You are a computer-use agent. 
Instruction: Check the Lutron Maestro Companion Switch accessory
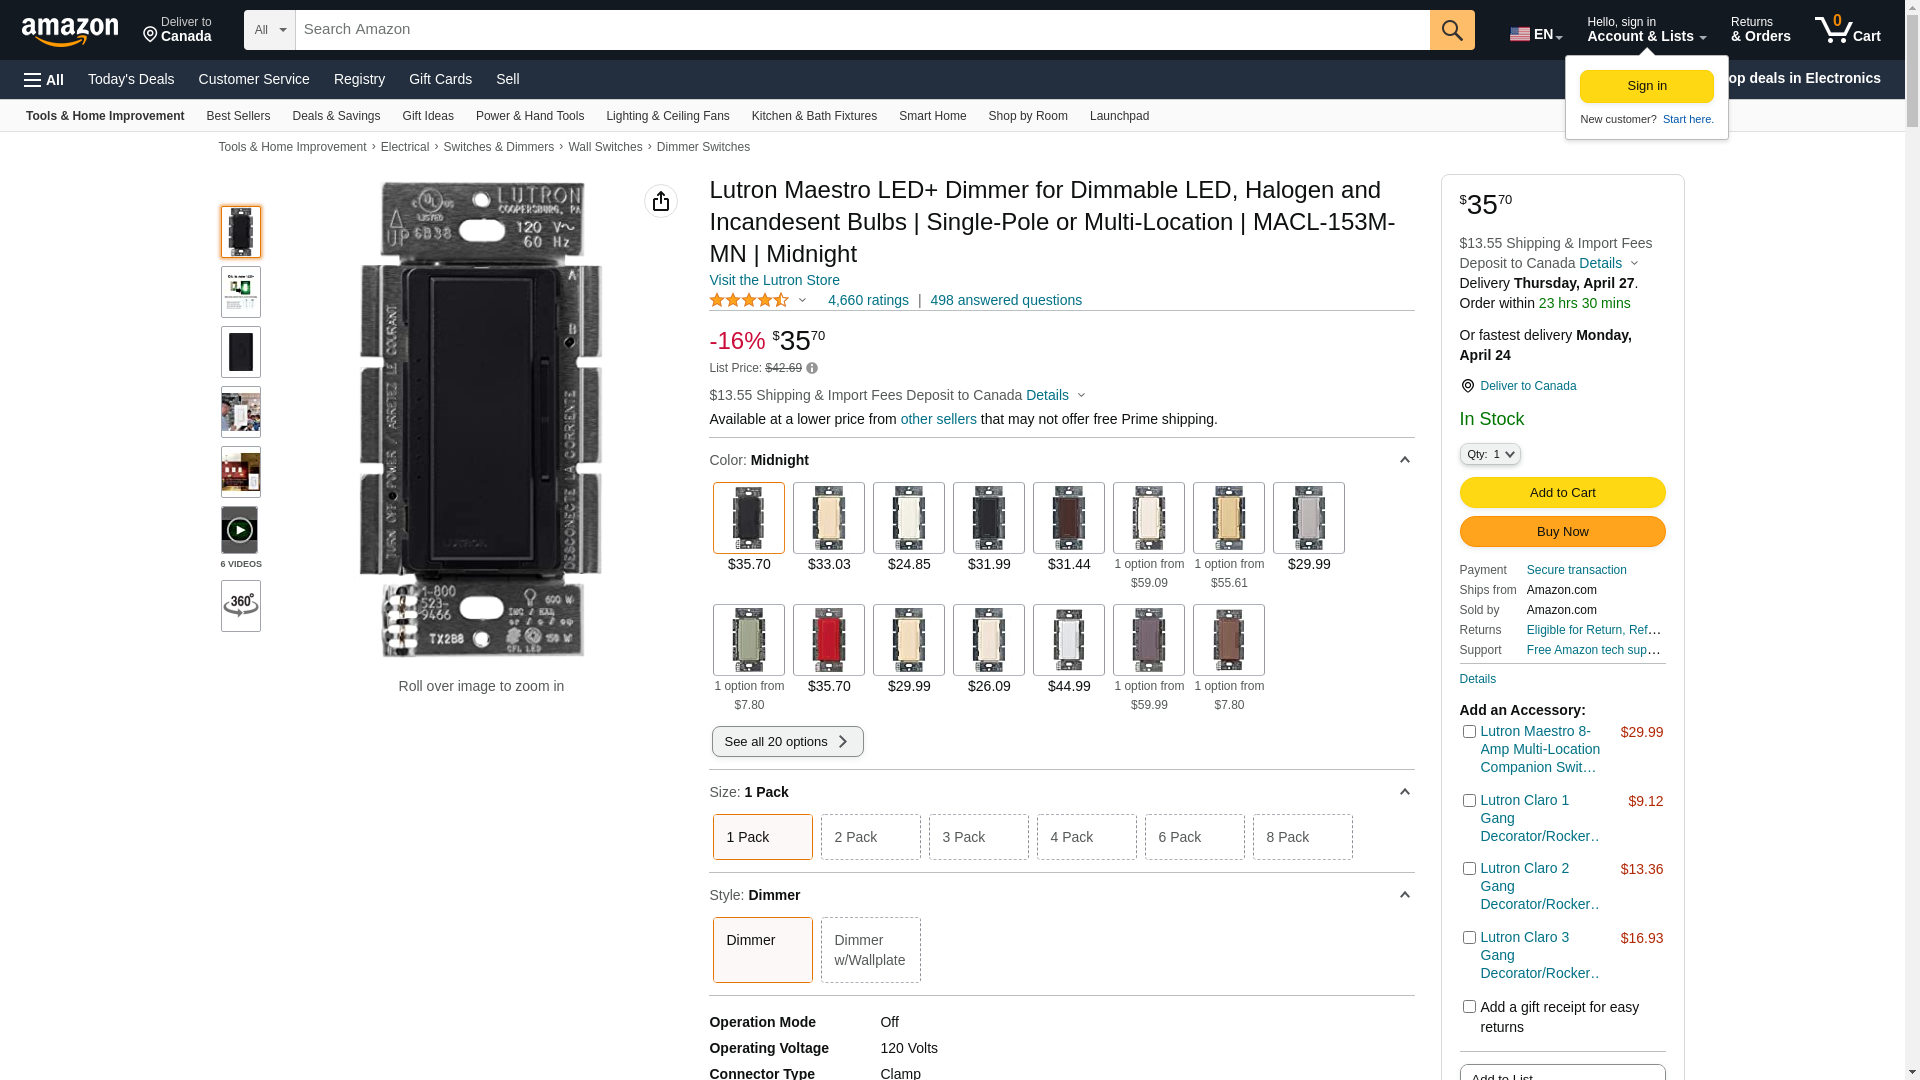coord(1468,732)
